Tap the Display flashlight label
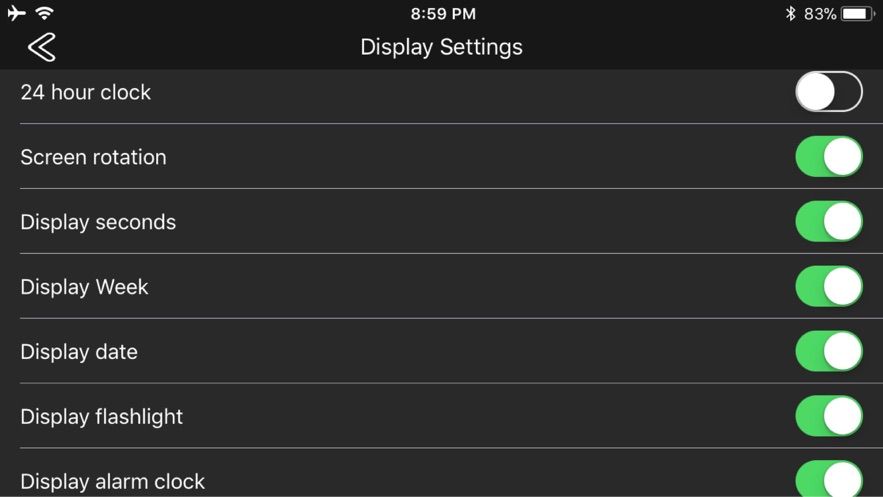Screen dimensions: 883x497 pyautogui.click(x=102, y=417)
